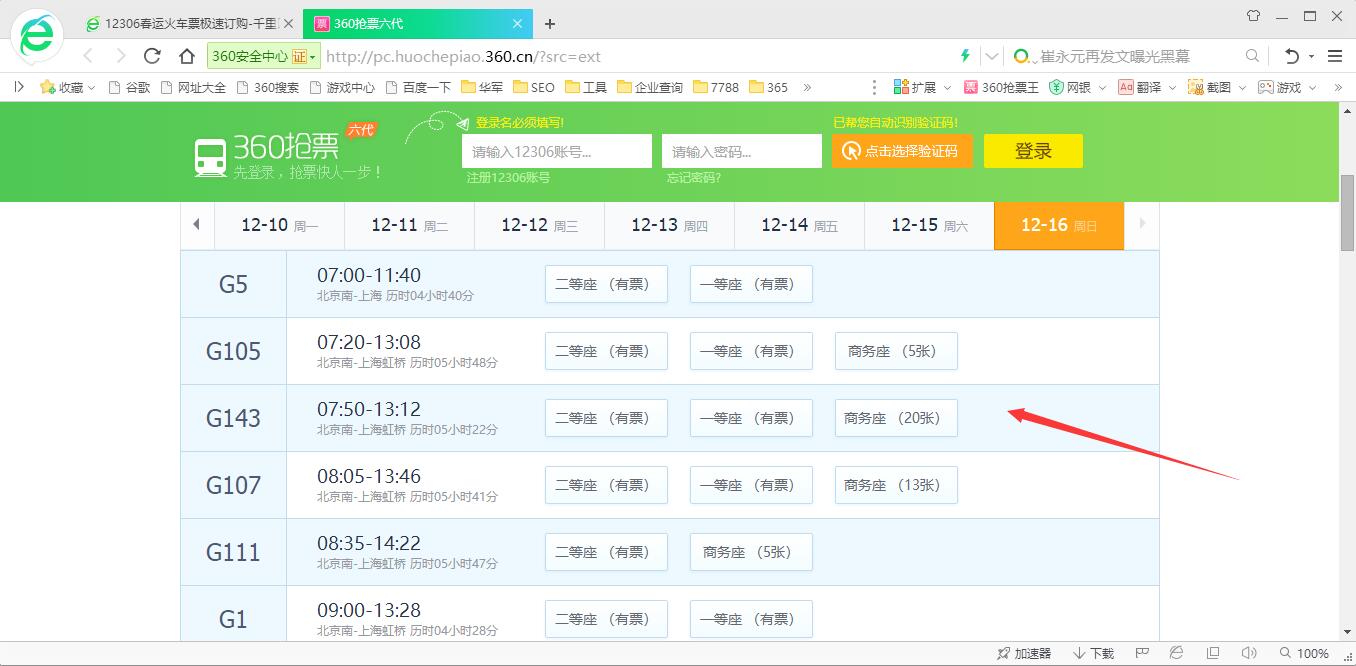Click the yellow 登录 login button
The height and width of the screenshot is (666, 1356).
point(1032,151)
